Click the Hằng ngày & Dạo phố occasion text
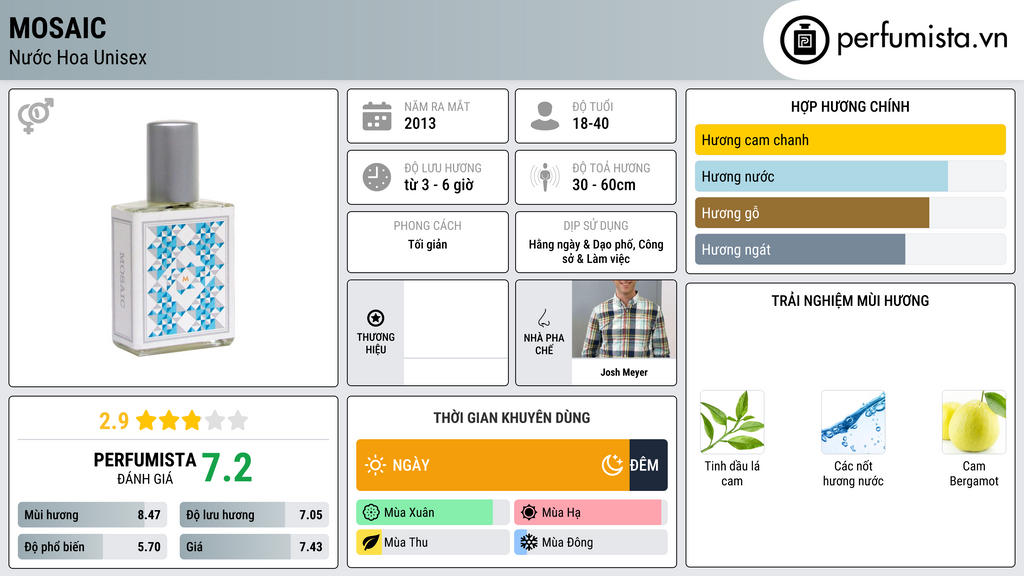This screenshot has height=576, width=1024. pos(596,251)
